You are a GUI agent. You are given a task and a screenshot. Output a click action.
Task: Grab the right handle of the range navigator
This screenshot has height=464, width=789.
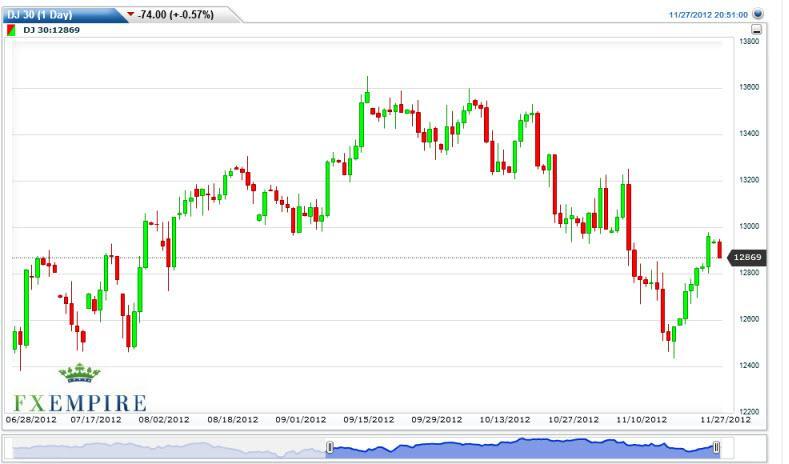(x=716, y=447)
